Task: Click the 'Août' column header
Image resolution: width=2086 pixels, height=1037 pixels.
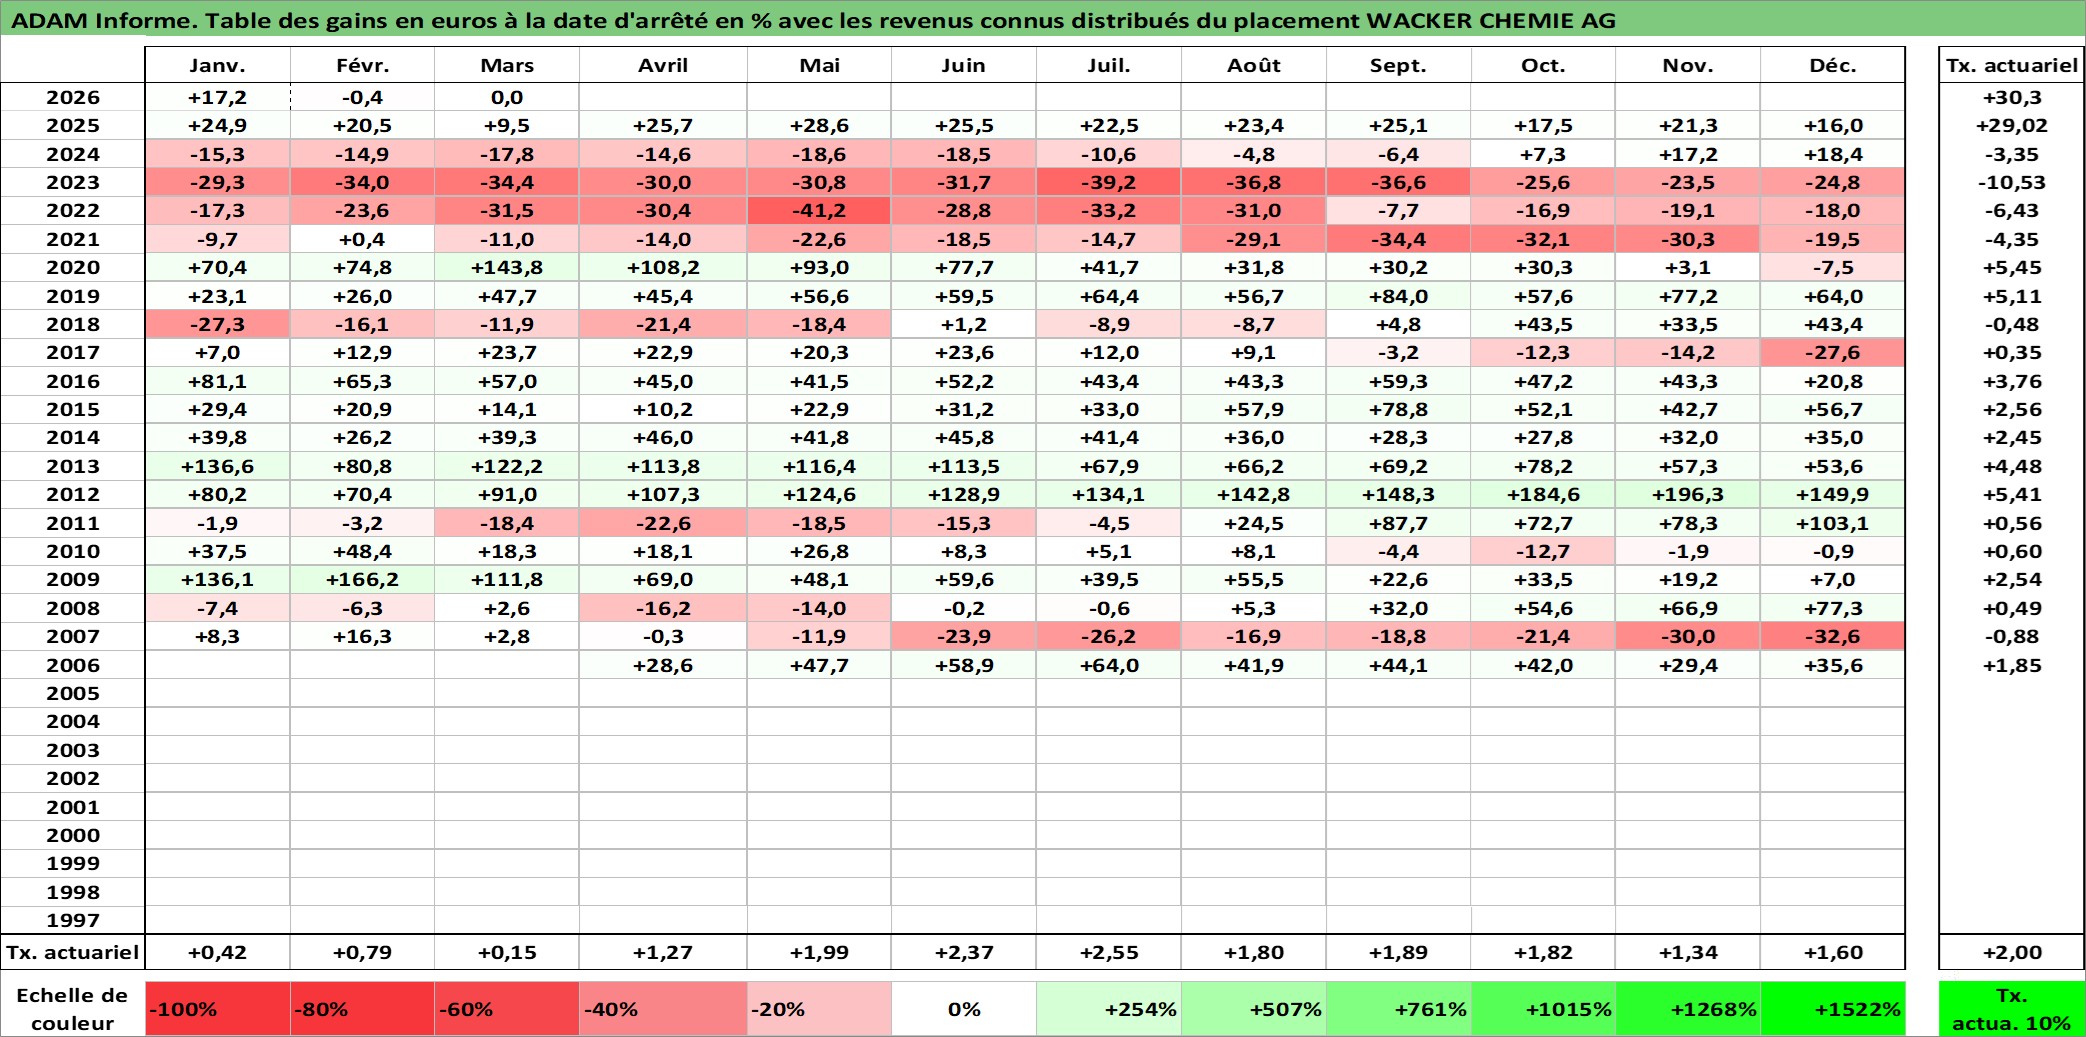Action: point(1254,65)
